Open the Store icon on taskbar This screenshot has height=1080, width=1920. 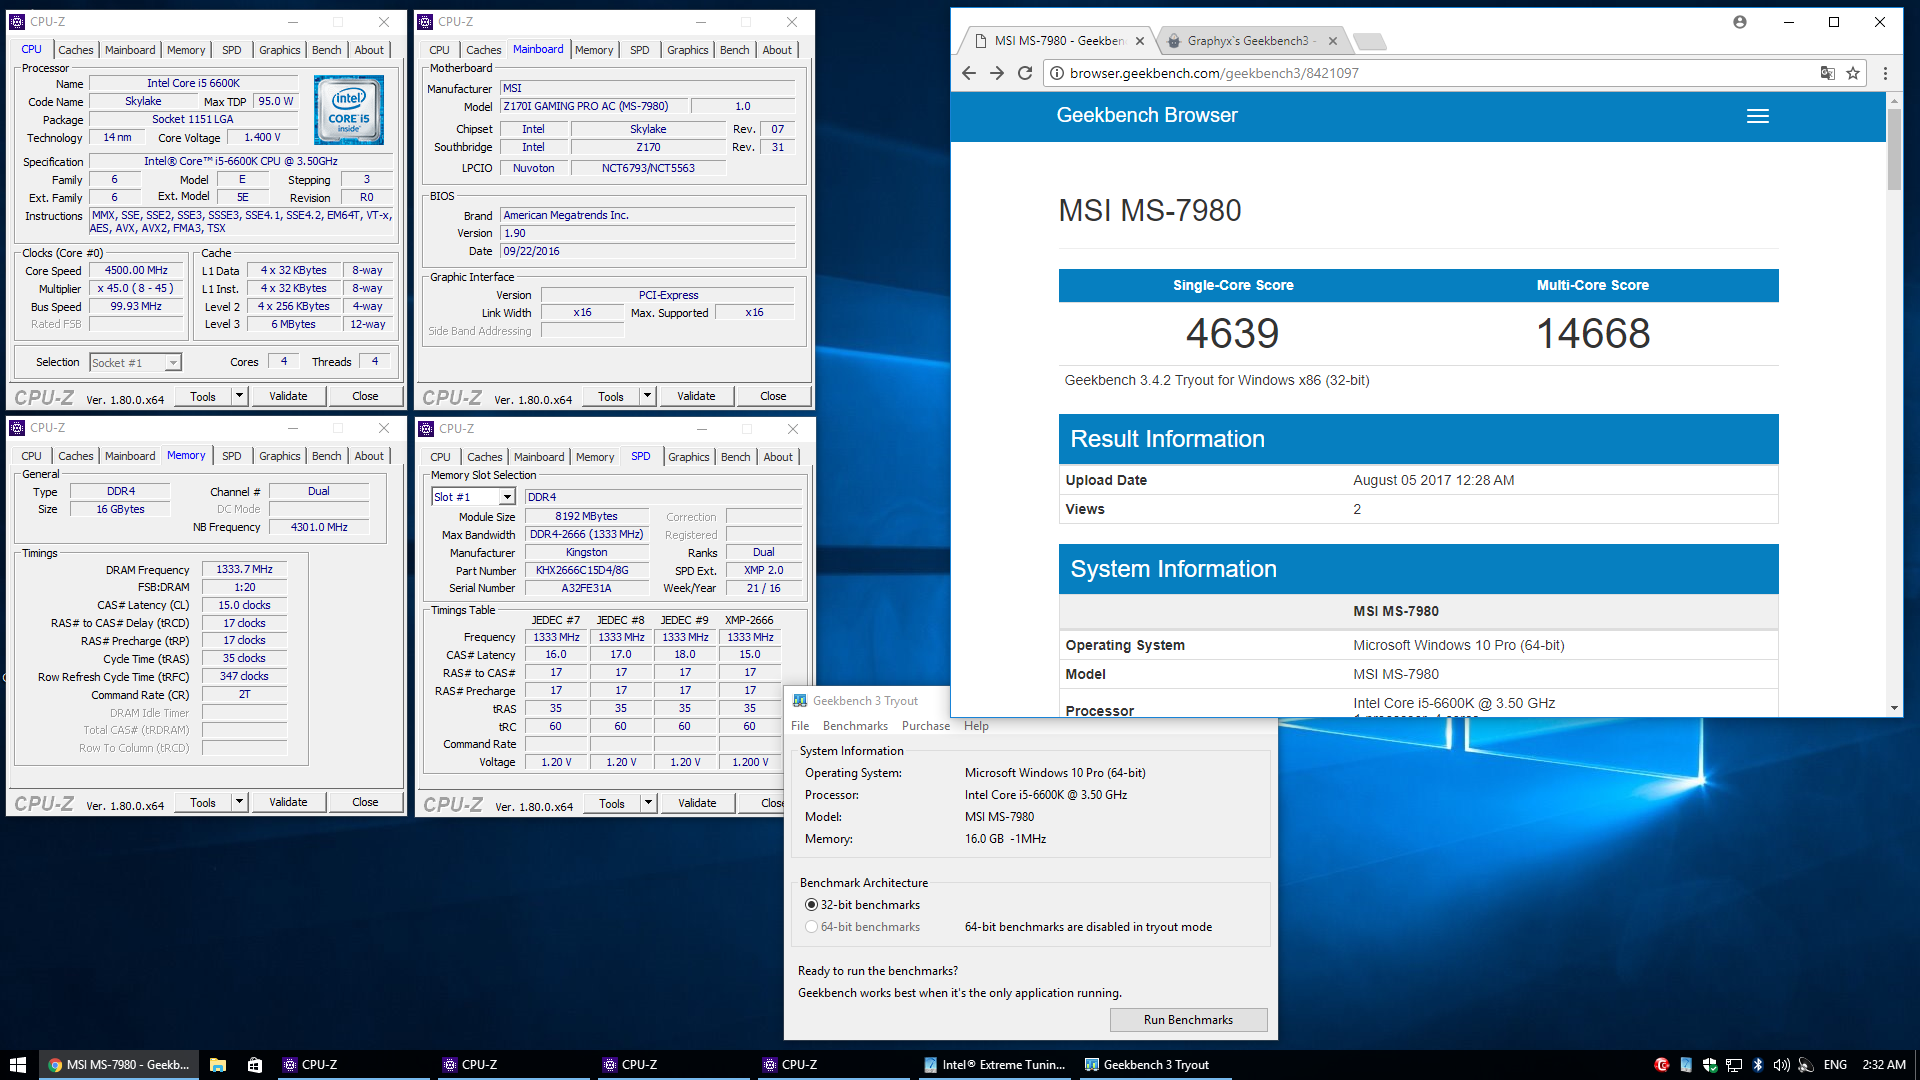click(255, 1065)
